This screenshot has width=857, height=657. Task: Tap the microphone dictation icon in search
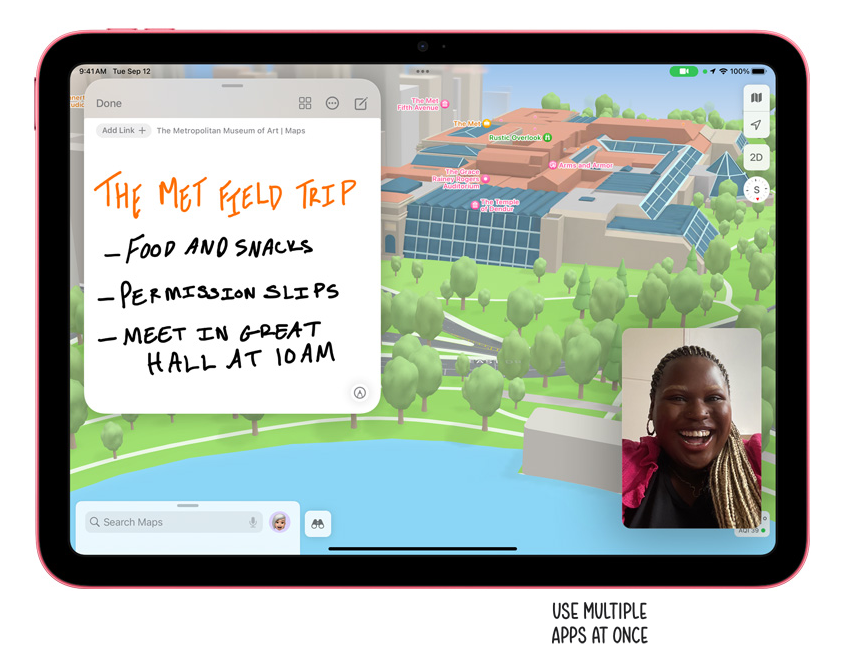(253, 522)
